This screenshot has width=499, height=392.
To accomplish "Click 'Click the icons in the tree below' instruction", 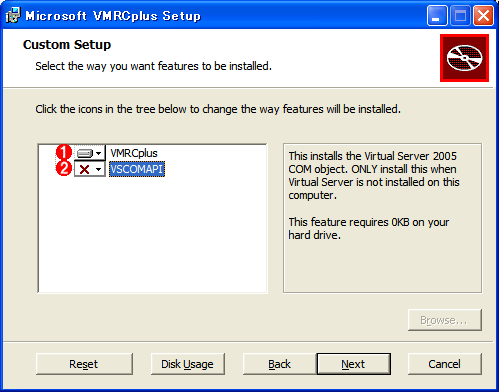I will click(x=218, y=109).
